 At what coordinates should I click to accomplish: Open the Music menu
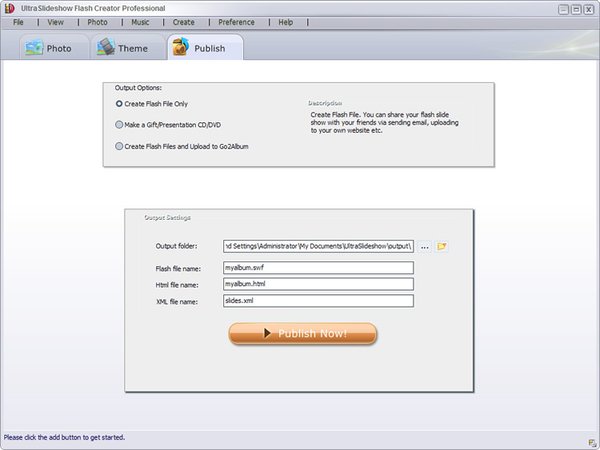click(x=140, y=22)
